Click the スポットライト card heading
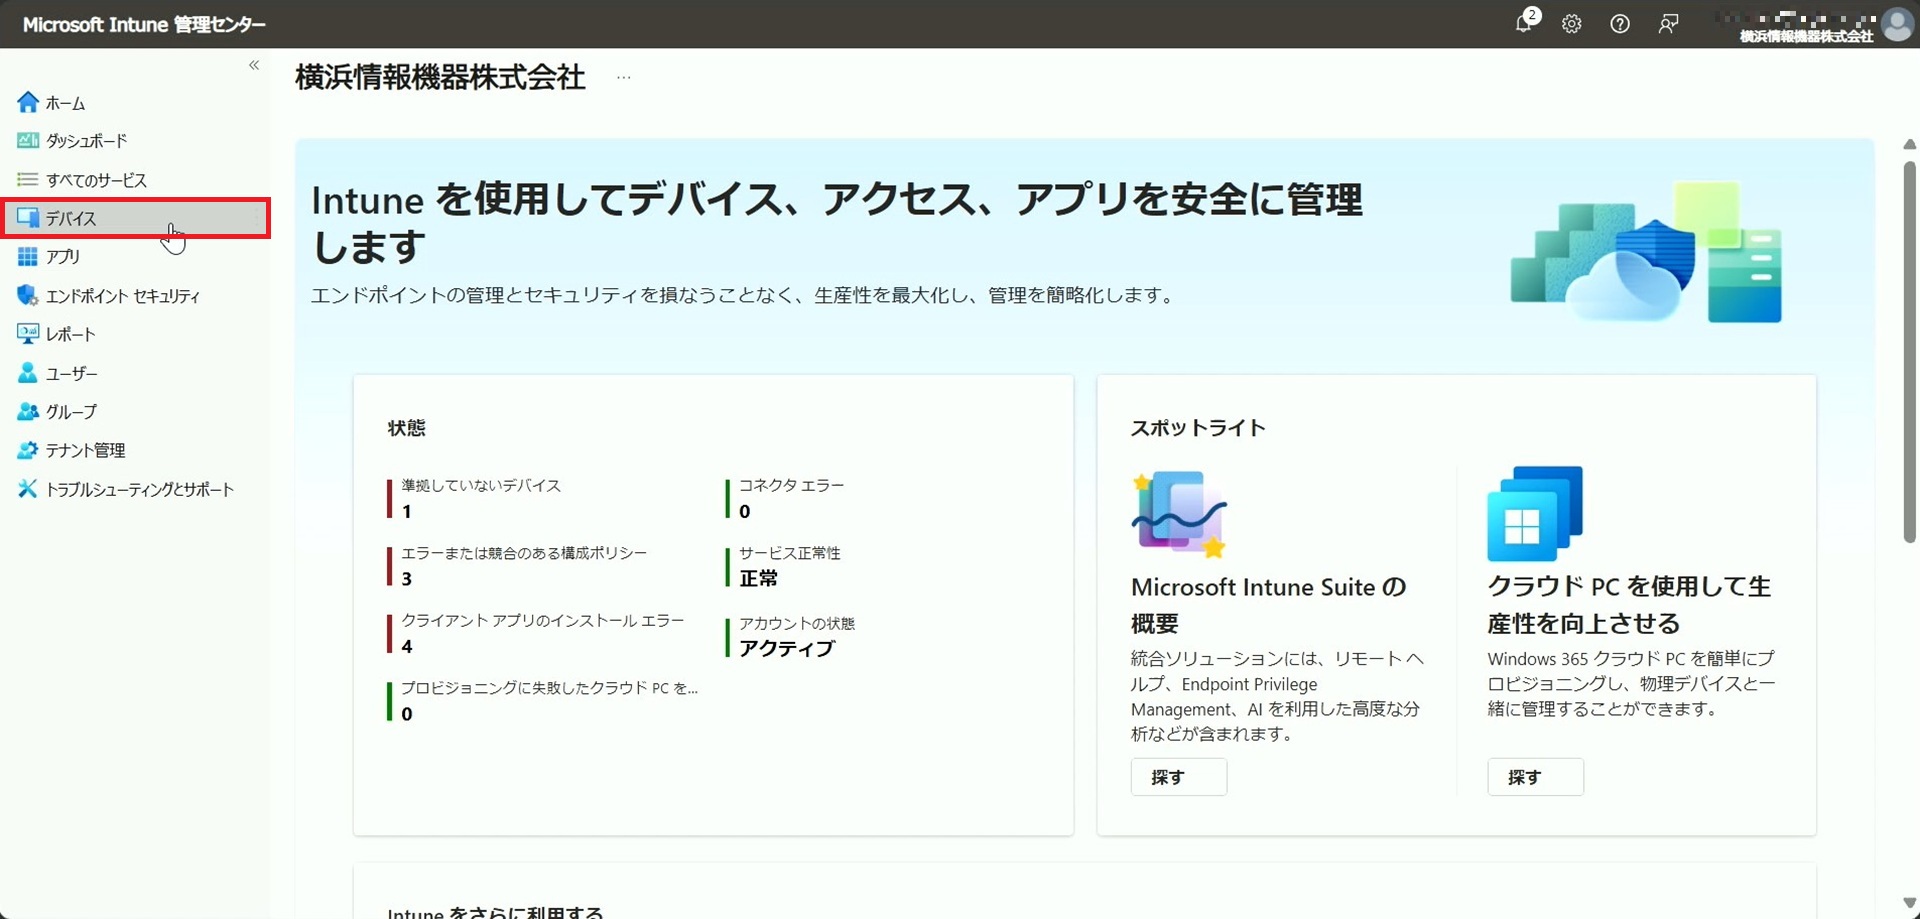1920x919 pixels. coord(1198,428)
